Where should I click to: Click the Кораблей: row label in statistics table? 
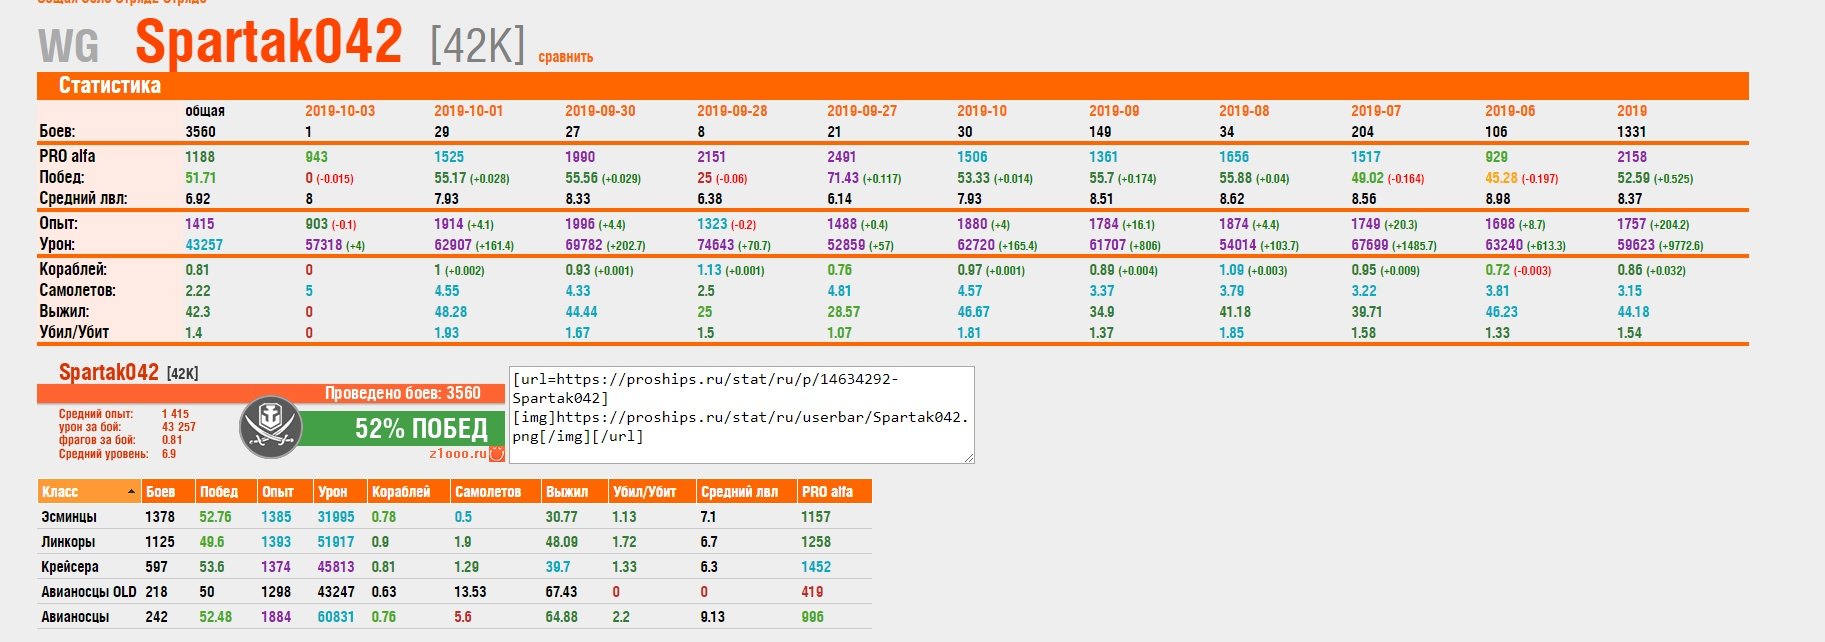(73, 270)
